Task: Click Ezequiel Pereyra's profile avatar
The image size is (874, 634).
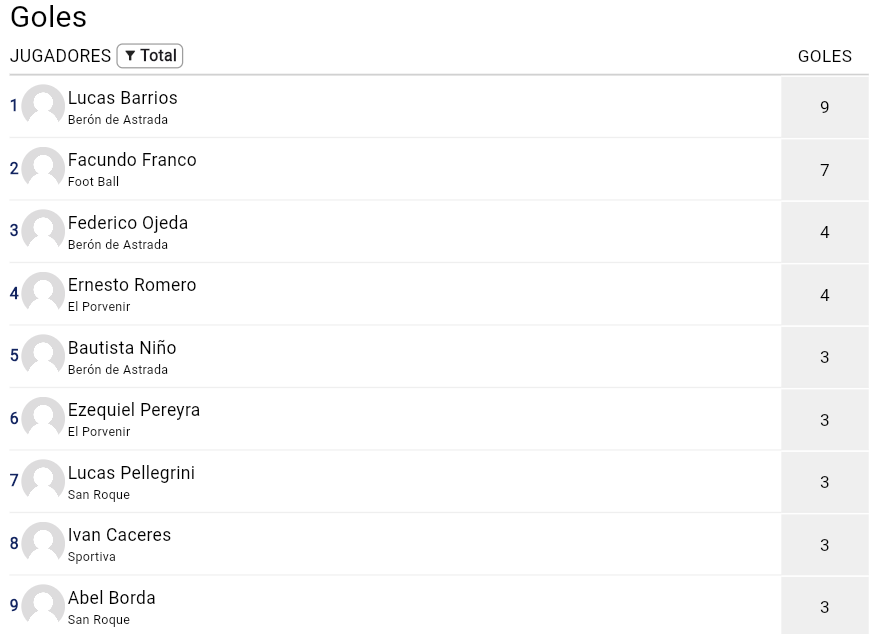Action: [43, 418]
